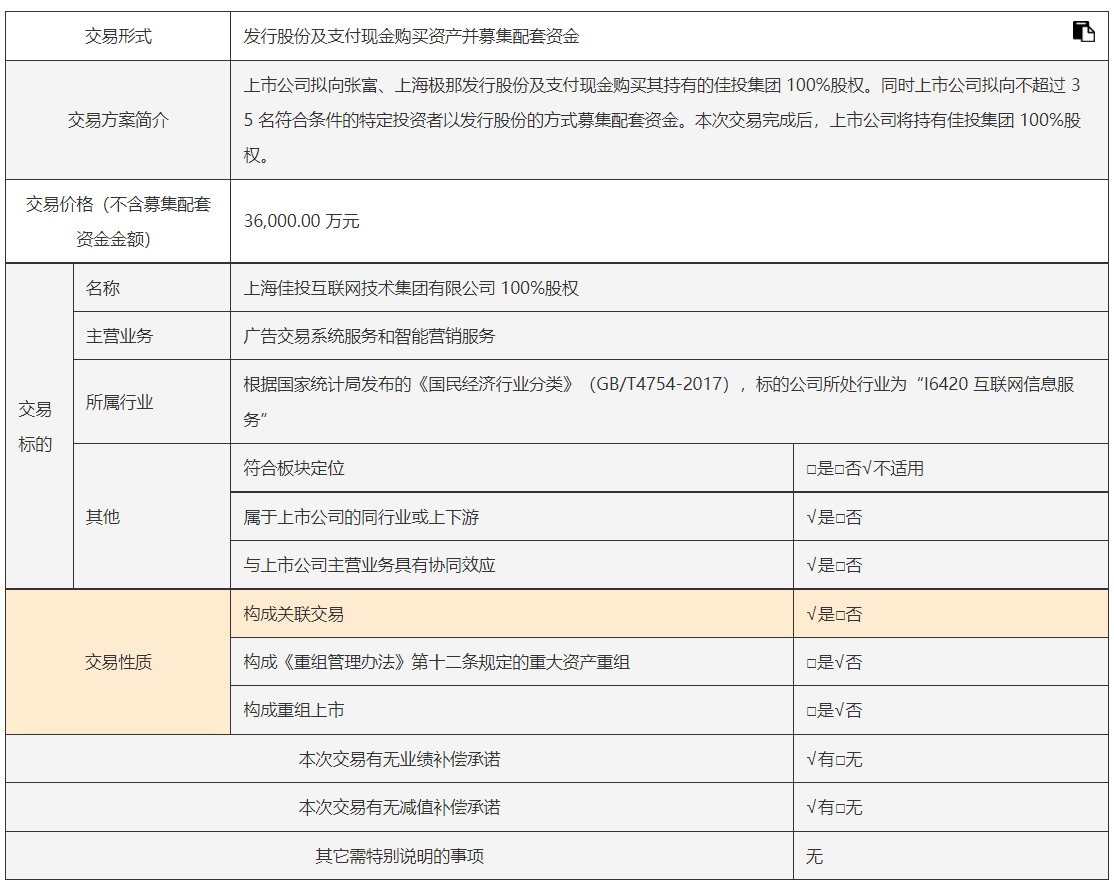Click the □是□否√不适用 option for 符合板块定位

[x=865, y=468]
